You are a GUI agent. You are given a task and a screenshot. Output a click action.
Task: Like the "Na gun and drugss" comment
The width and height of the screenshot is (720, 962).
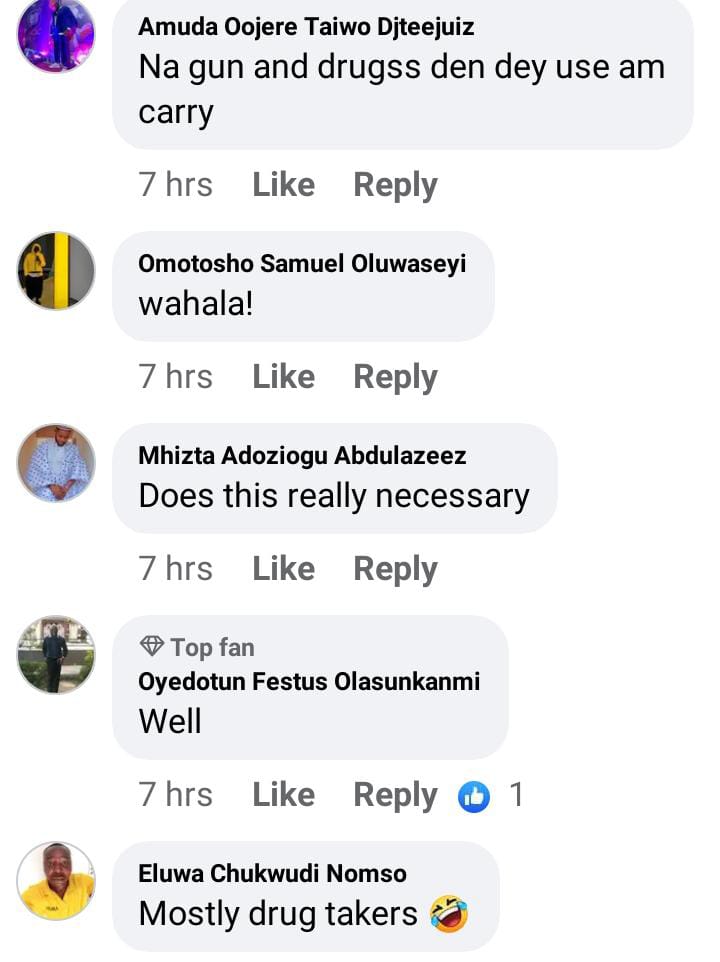[x=283, y=185]
